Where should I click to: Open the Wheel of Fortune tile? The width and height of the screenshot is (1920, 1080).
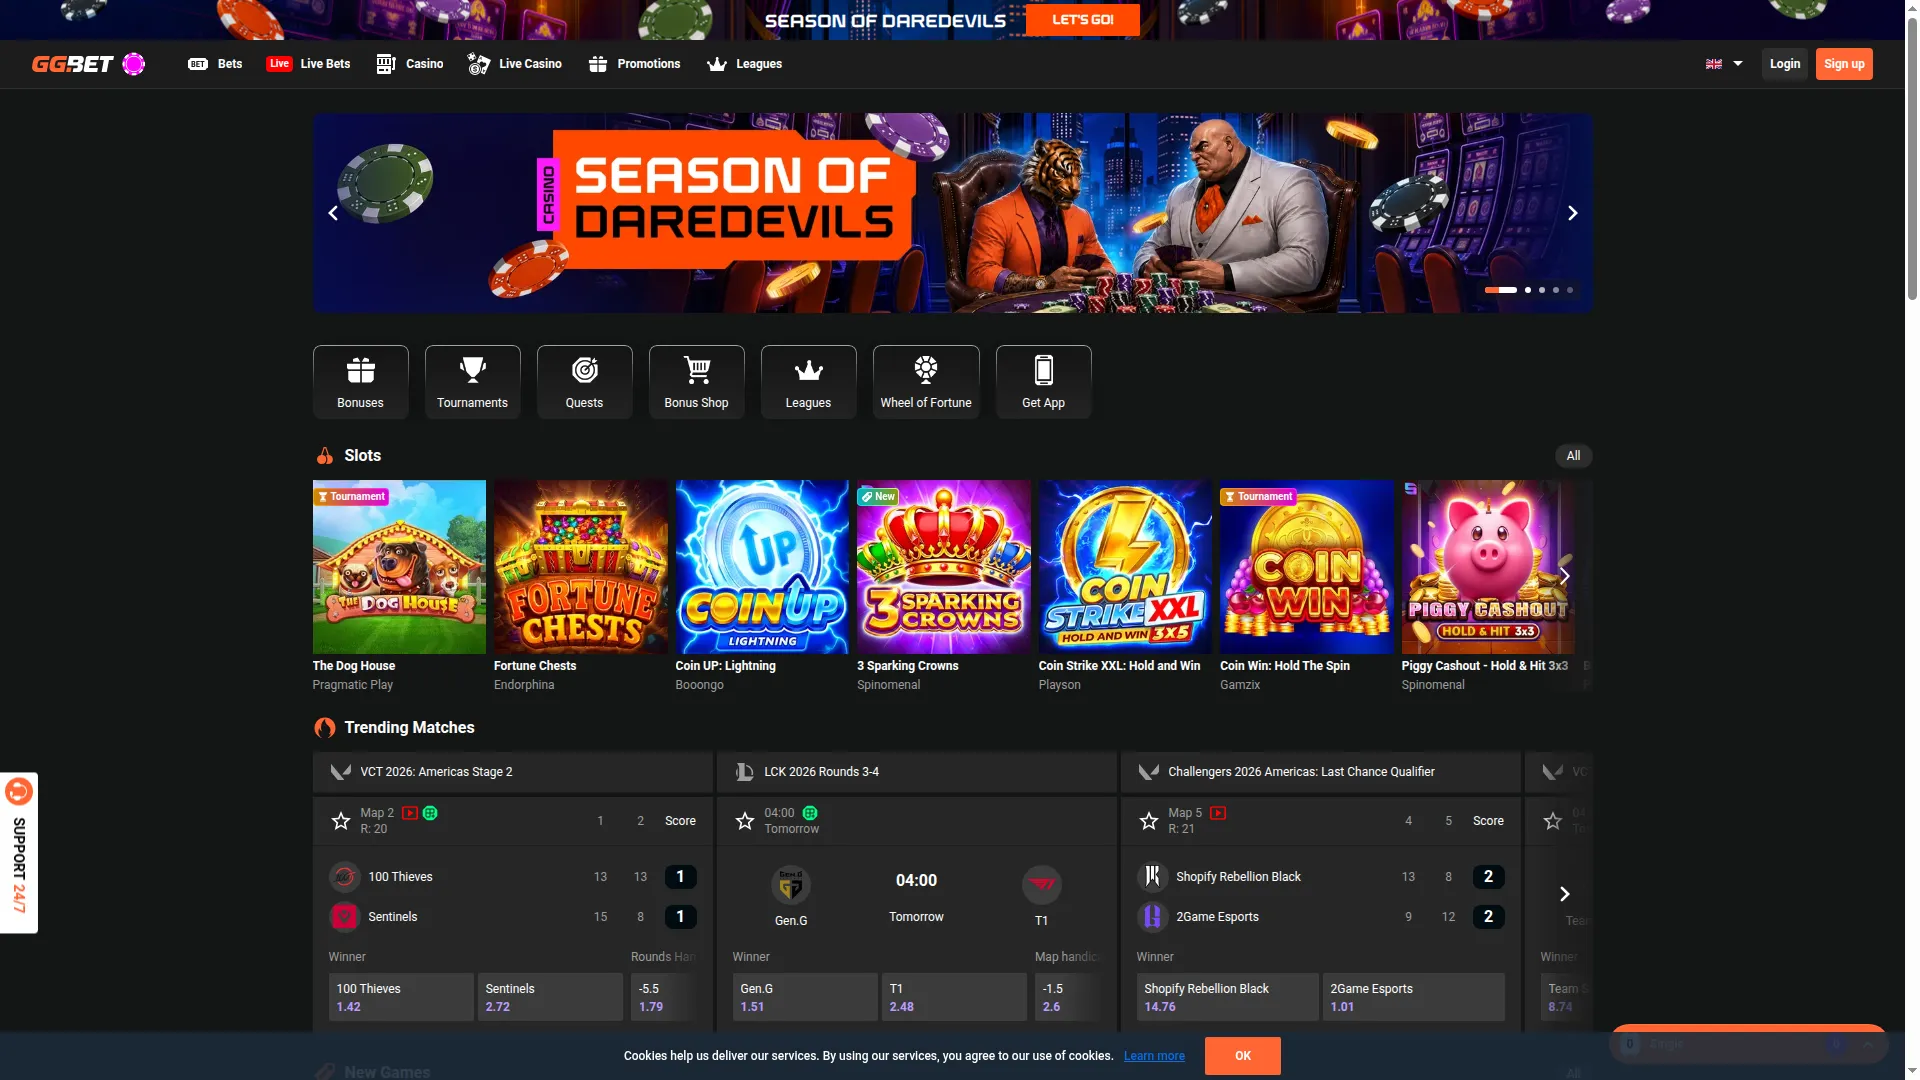click(926, 382)
